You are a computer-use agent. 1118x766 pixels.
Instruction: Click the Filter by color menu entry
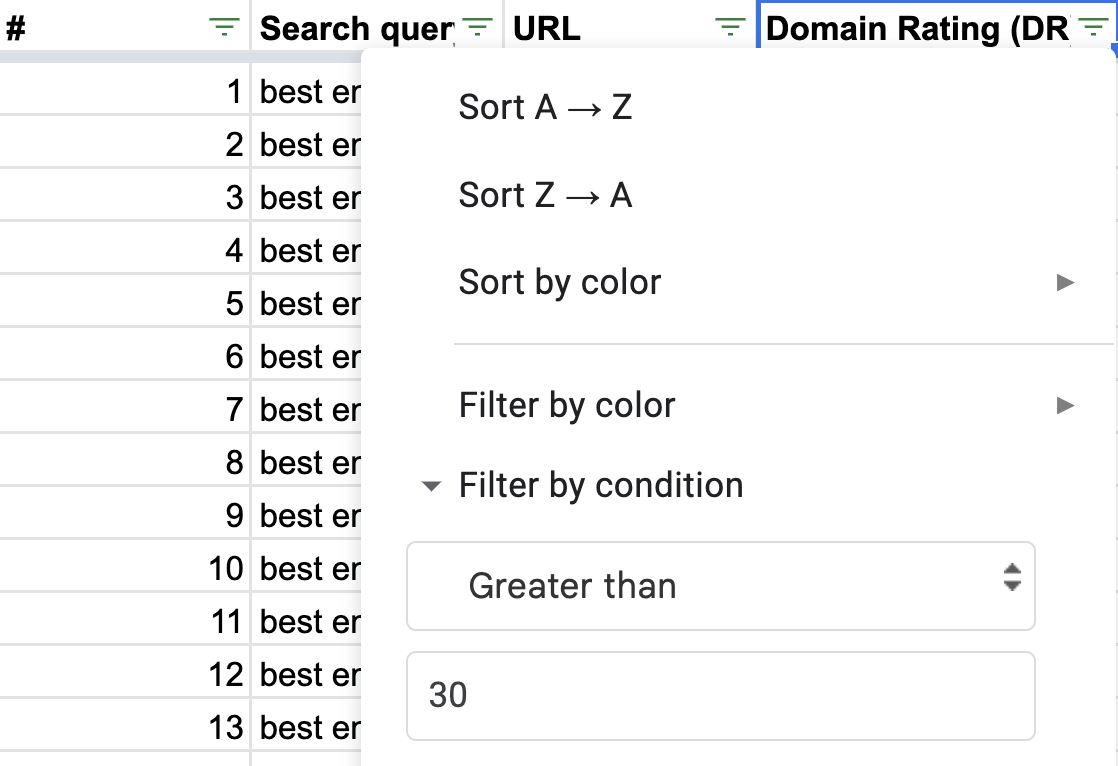(567, 405)
